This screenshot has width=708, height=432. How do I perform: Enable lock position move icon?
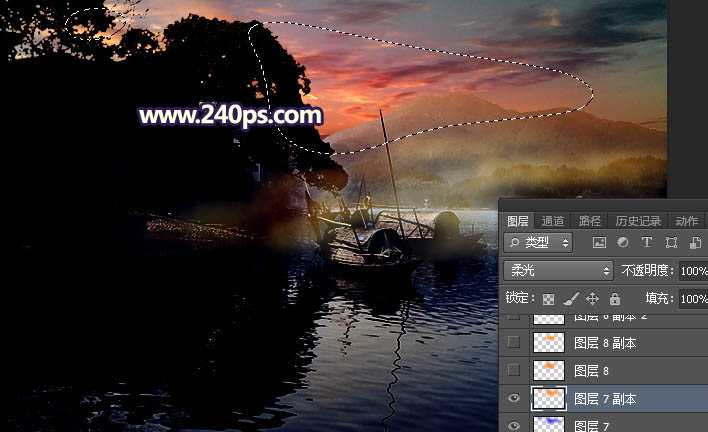point(592,299)
